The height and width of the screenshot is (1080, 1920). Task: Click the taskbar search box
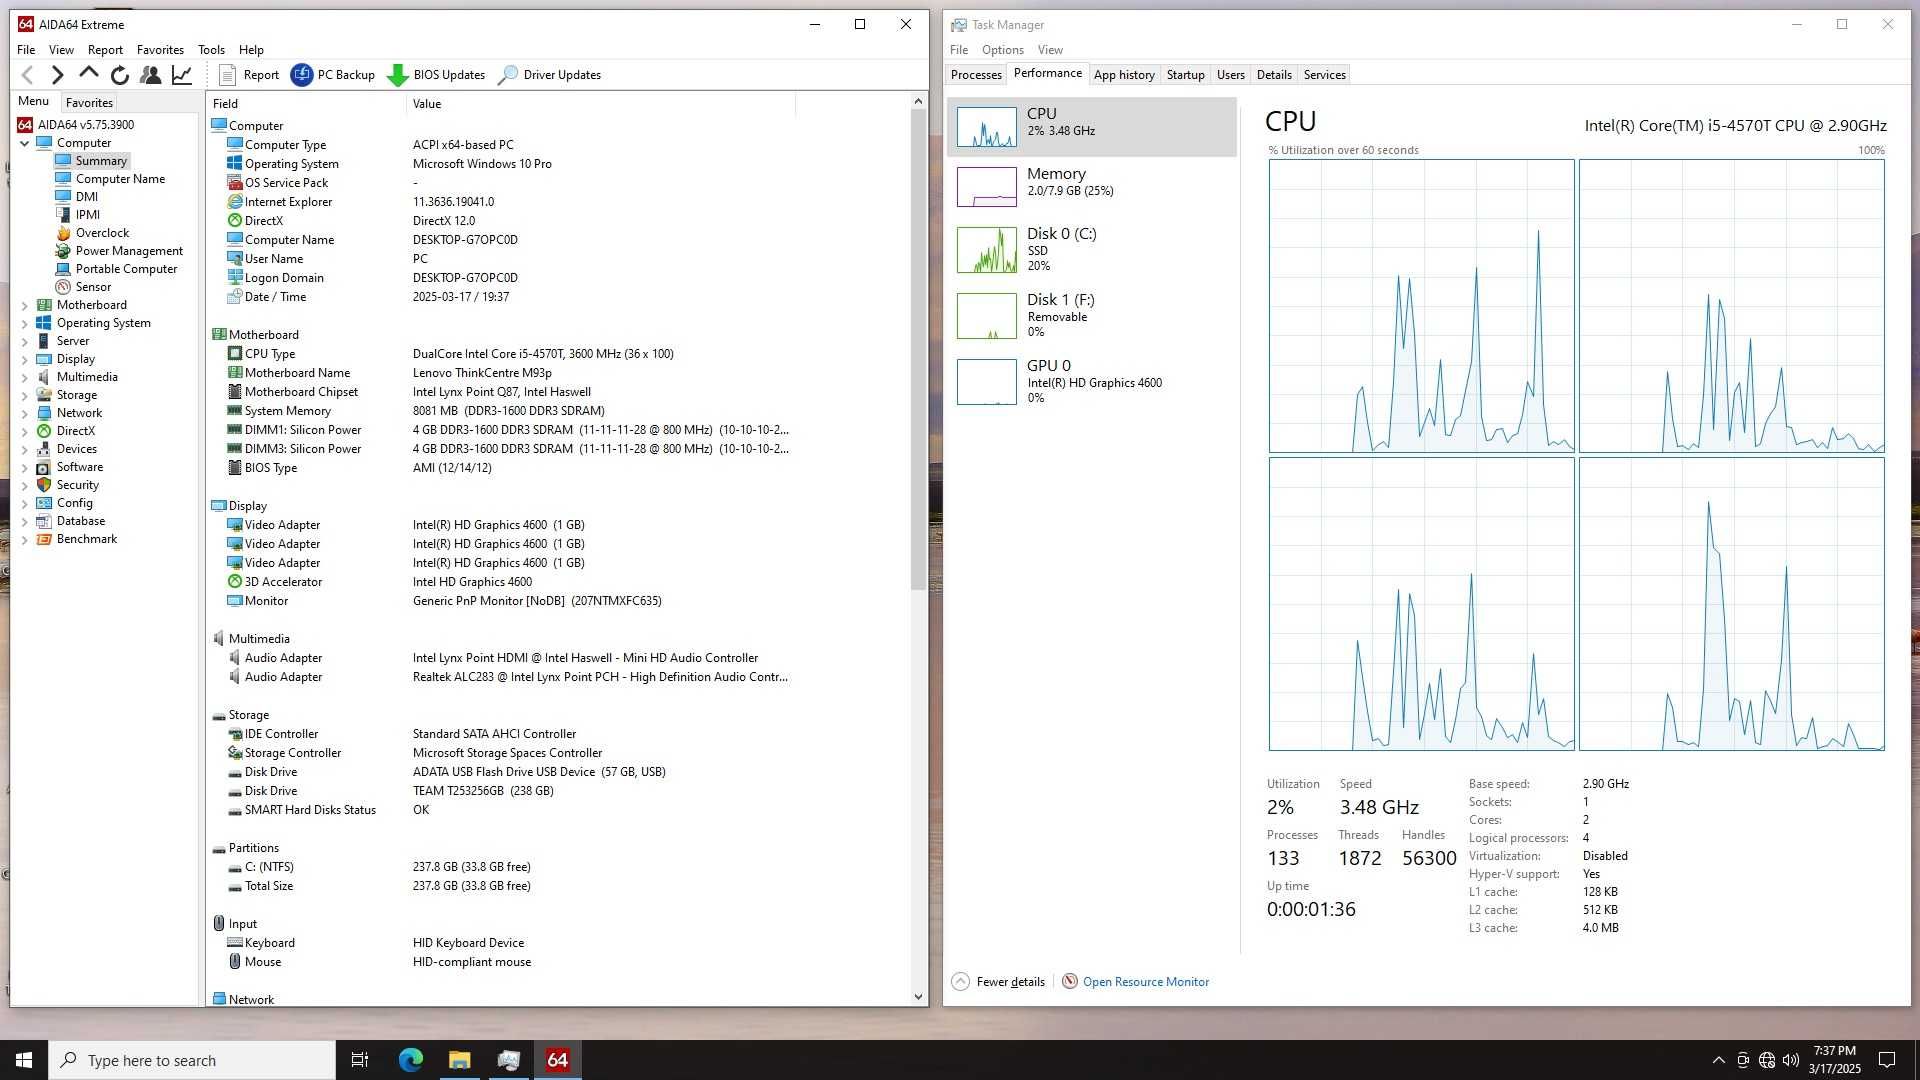point(192,1060)
